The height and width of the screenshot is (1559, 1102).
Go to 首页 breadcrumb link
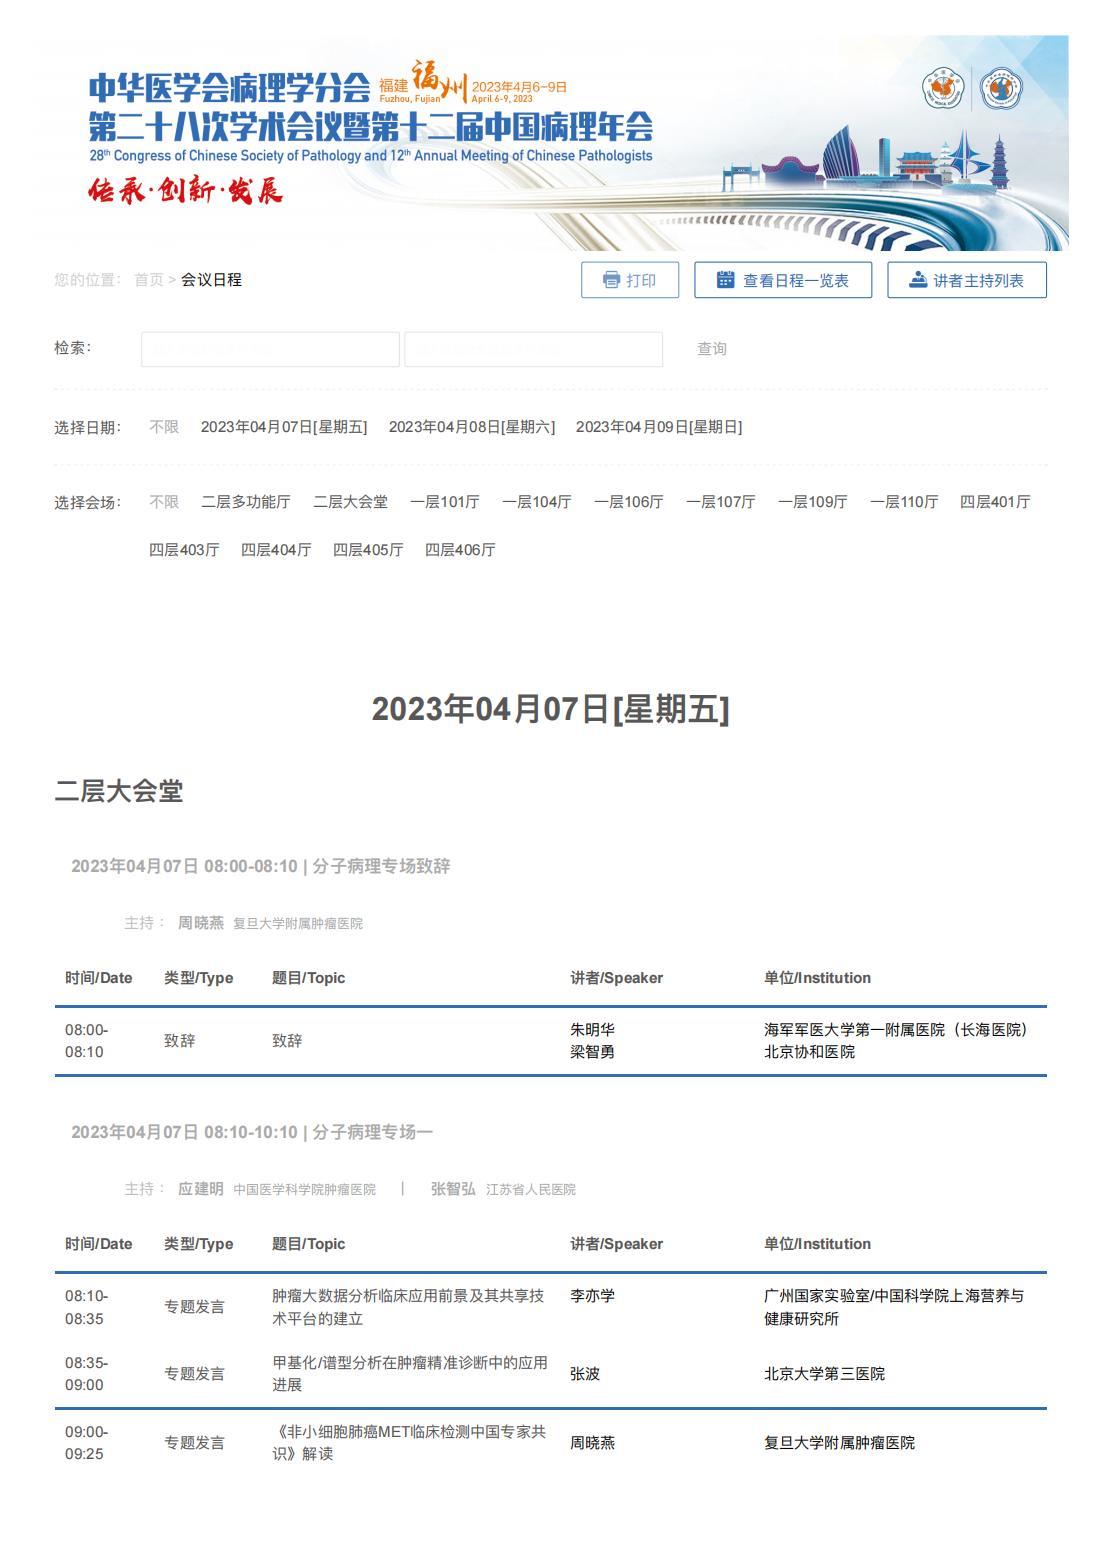(149, 280)
